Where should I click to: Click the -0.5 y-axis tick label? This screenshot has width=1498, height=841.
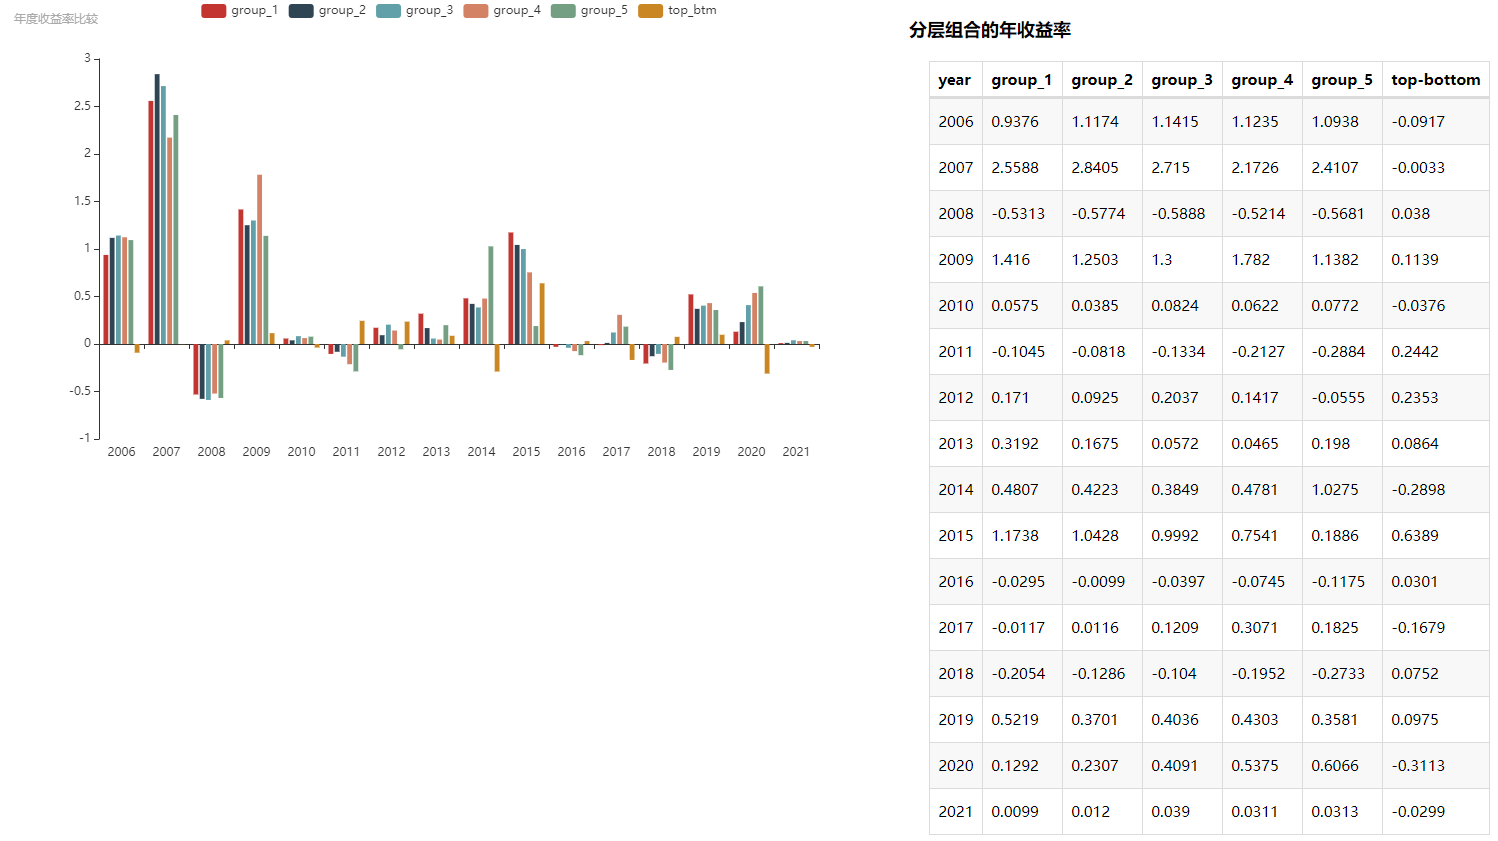click(x=79, y=391)
